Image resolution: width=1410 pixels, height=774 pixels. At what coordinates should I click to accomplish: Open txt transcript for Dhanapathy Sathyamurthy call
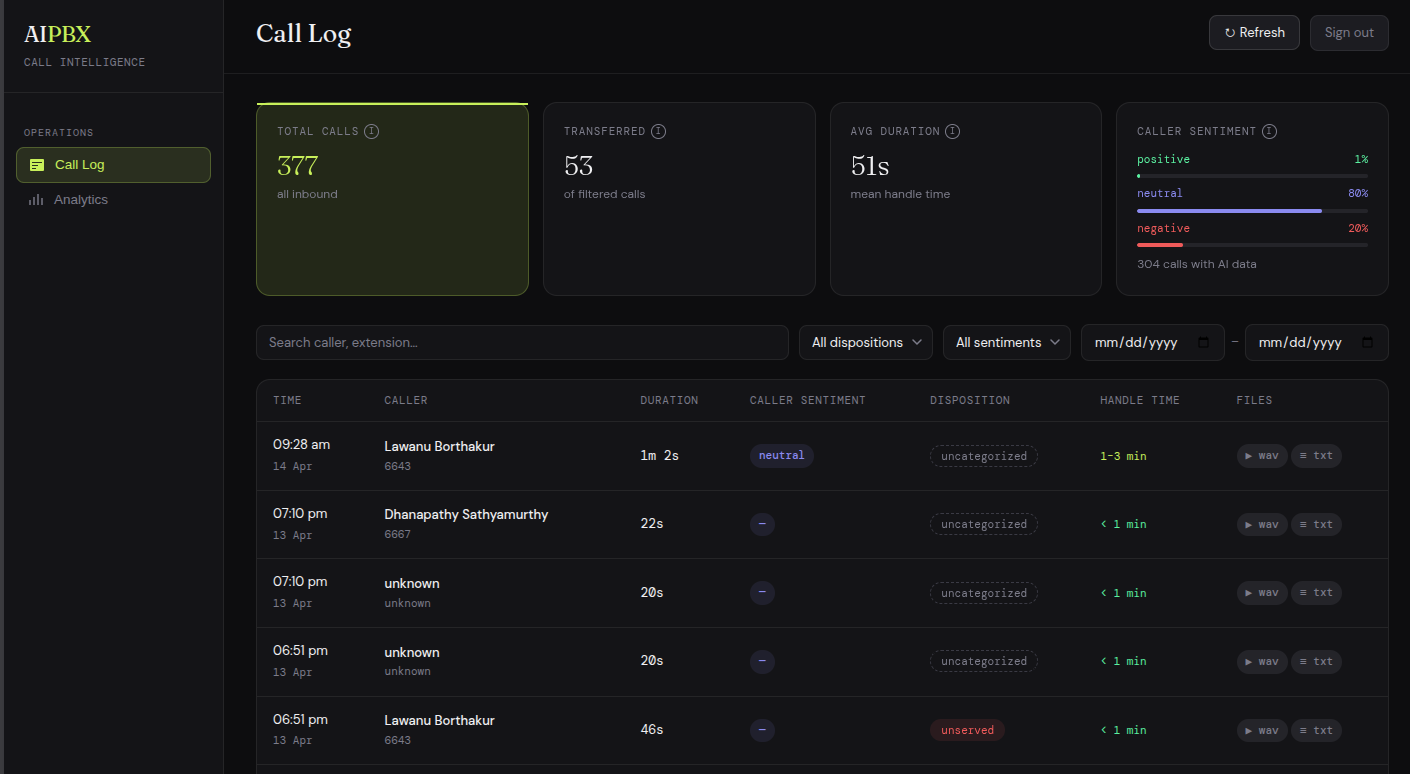point(1316,524)
